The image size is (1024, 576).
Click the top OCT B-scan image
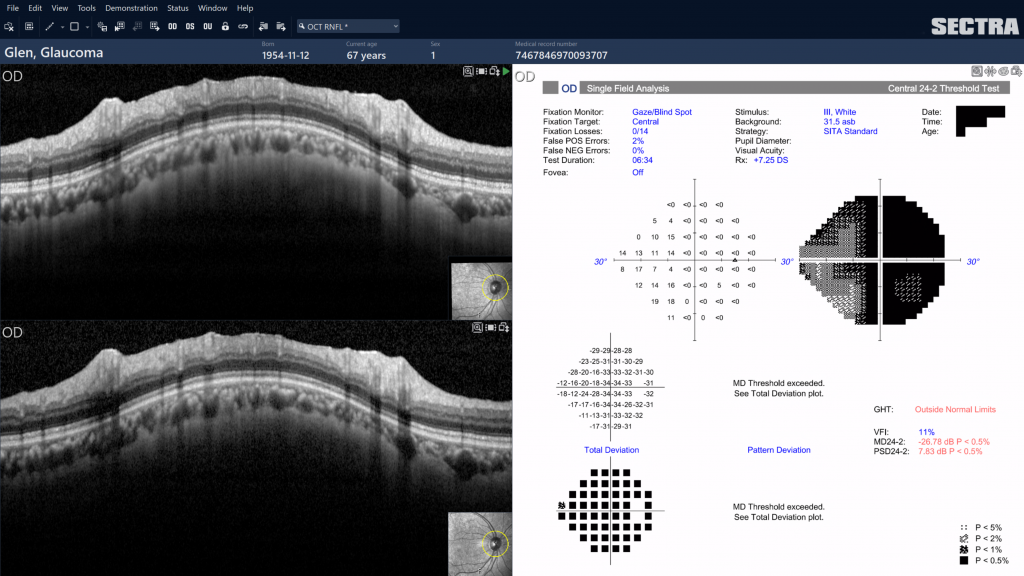256,192
